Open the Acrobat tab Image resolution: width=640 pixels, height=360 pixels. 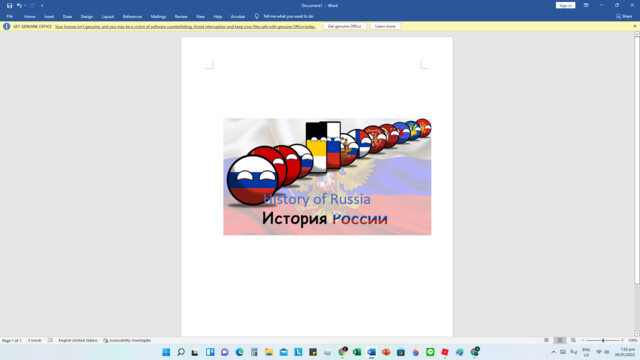point(238,16)
